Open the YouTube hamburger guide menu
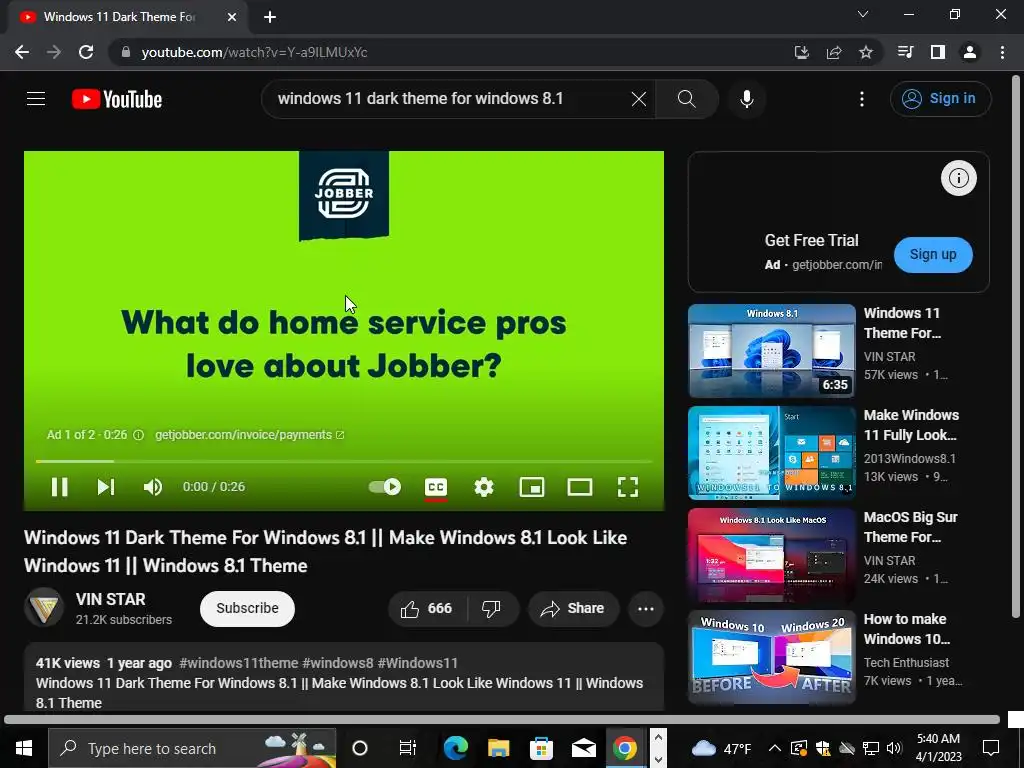This screenshot has width=1024, height=768. (36, 99)
